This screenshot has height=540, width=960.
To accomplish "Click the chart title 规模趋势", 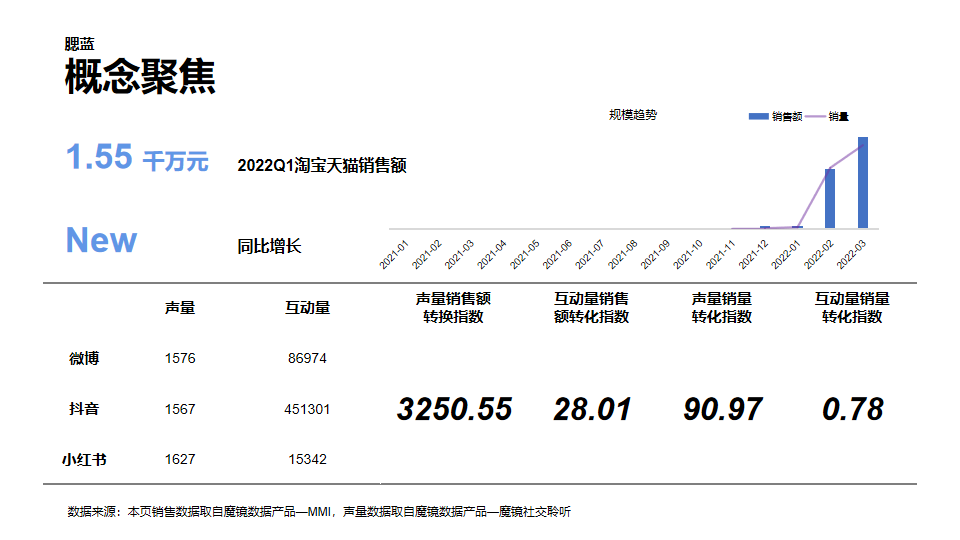I will coord(633,114).
